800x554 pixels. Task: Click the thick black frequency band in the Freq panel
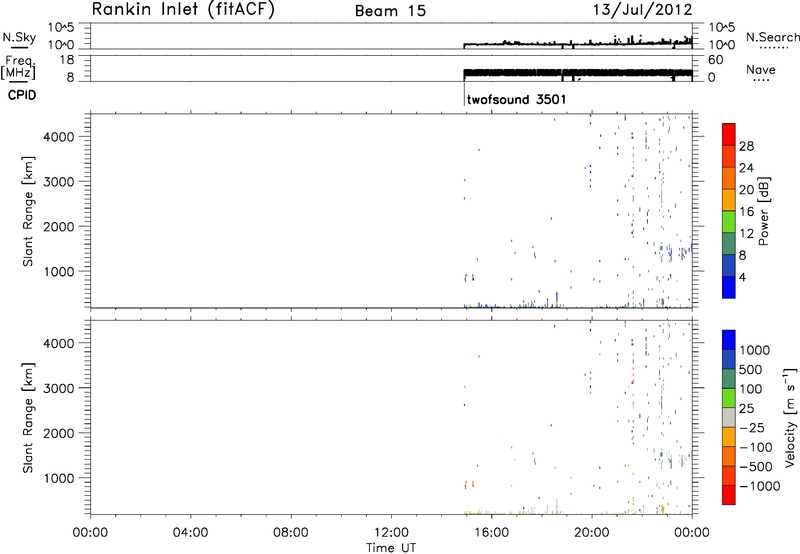tap(578, 73)
